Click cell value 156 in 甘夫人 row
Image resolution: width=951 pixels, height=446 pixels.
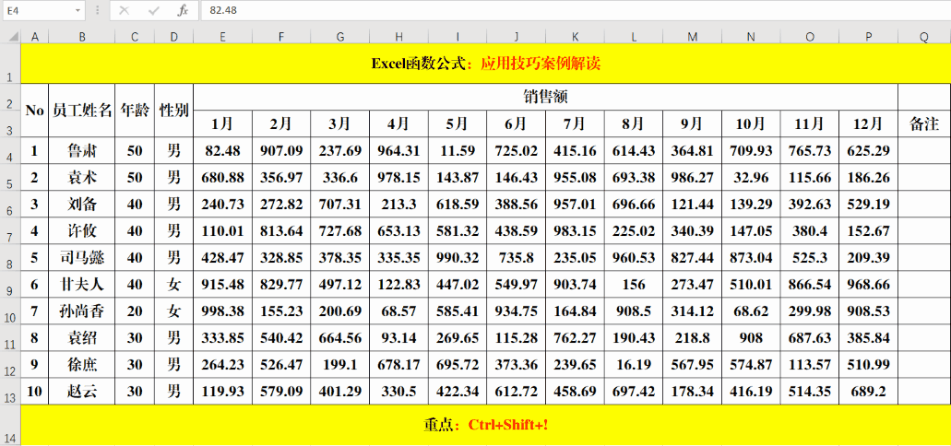point(633,285)
